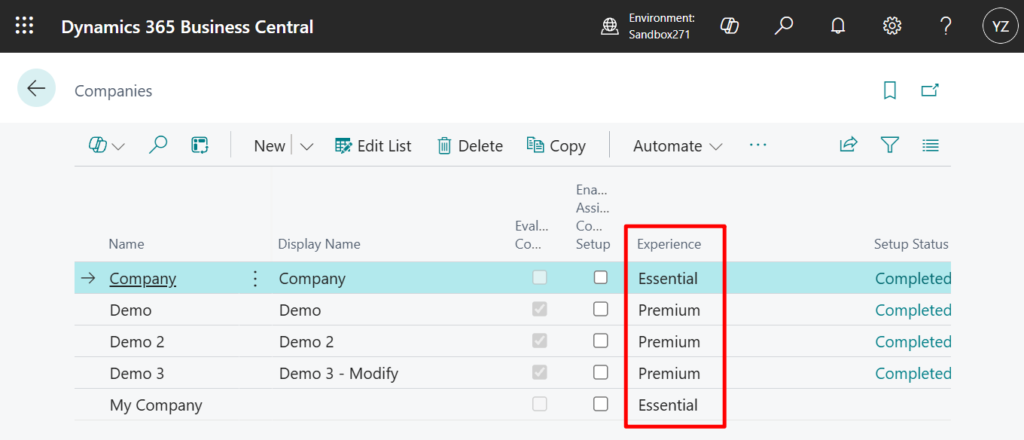The image size is (1024, 440).
Task: Toggle the filter pane funnel icon
Action: pos(890,146)
